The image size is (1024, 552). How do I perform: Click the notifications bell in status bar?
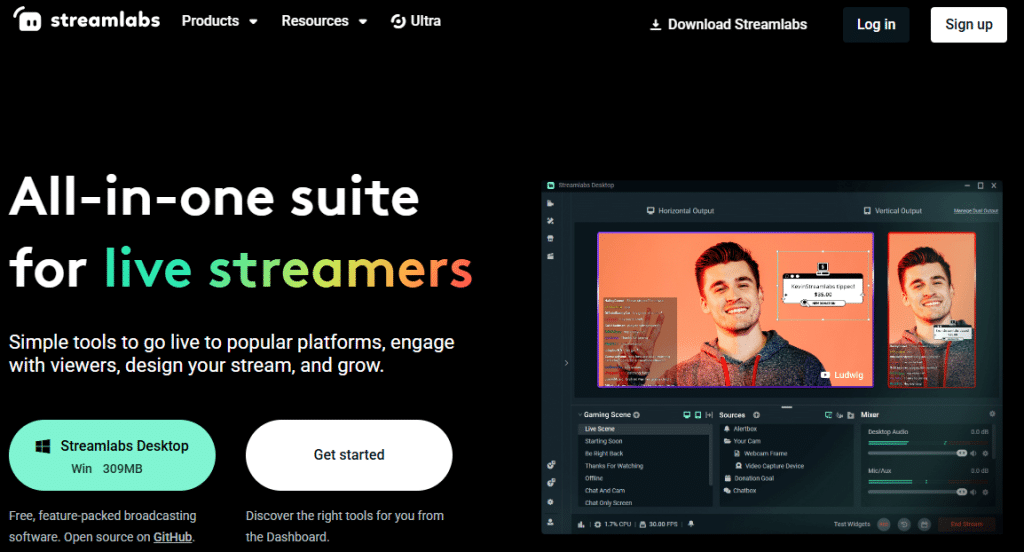tap(691, 524)
